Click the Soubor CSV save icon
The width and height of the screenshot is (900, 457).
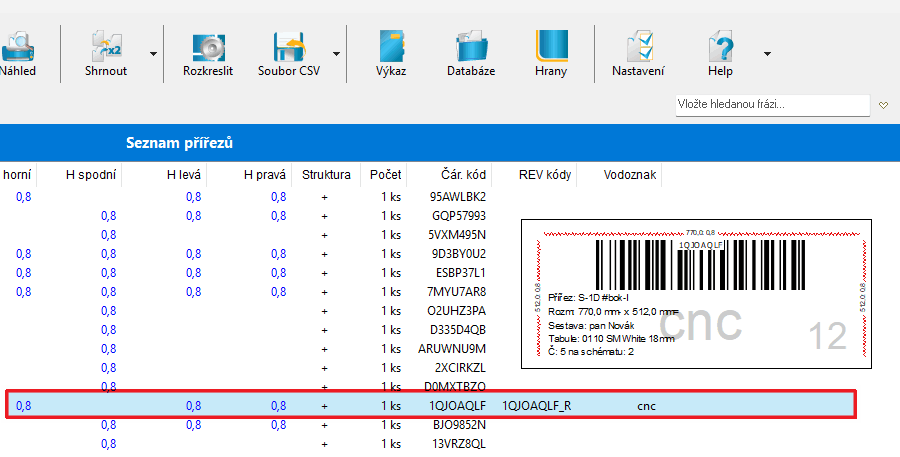(x=288, y=48)
